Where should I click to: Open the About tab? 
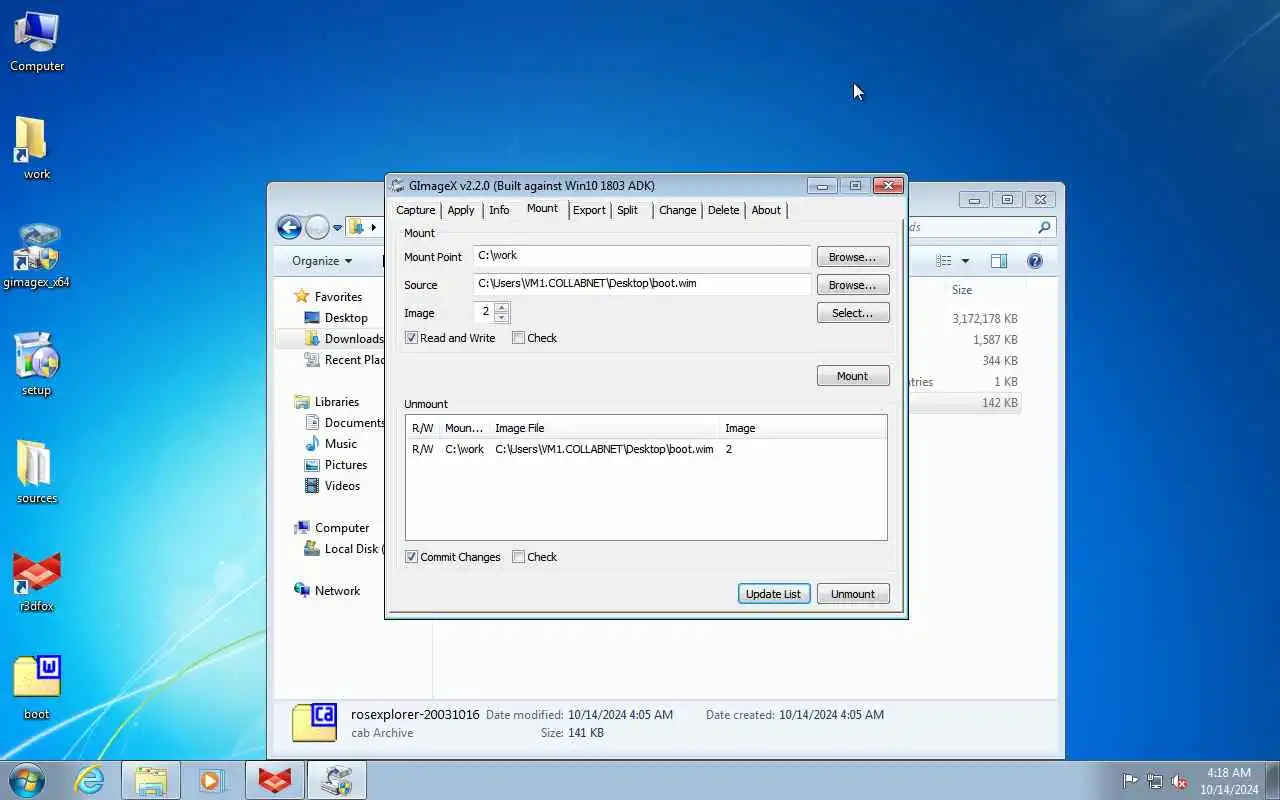pyautogui.click(x=766, y=210)
